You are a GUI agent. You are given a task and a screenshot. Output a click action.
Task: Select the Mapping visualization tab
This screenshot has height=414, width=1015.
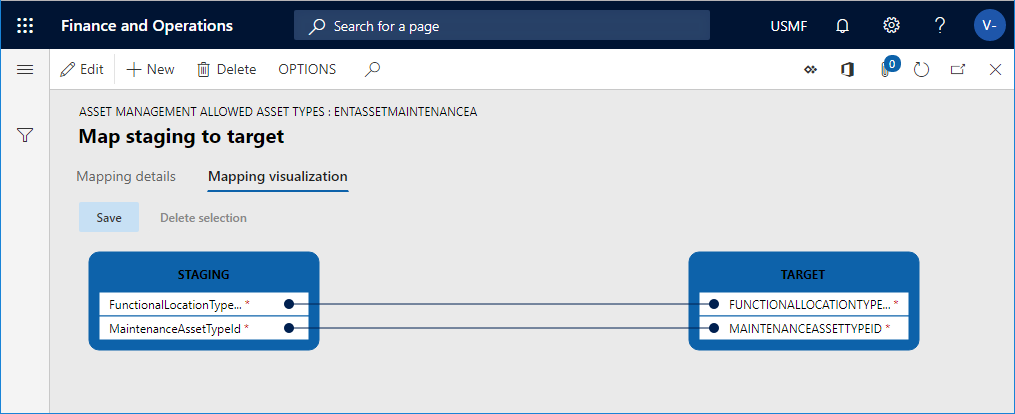coord(278,177)
